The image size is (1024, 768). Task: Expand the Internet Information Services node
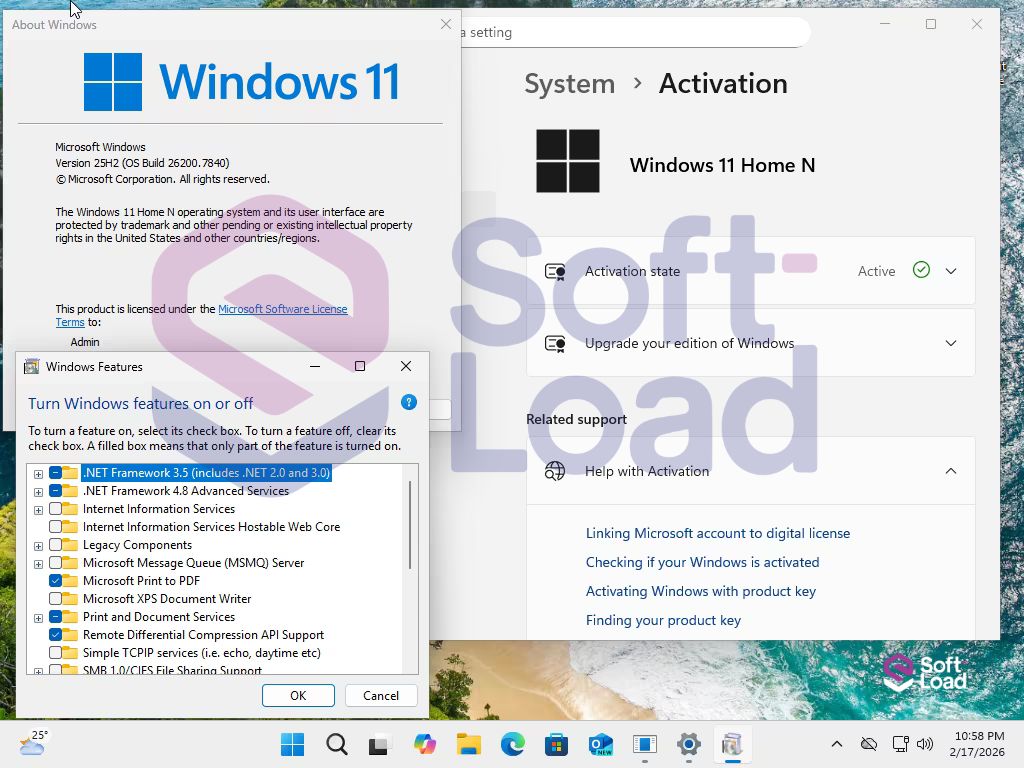[x=39, y=510]
